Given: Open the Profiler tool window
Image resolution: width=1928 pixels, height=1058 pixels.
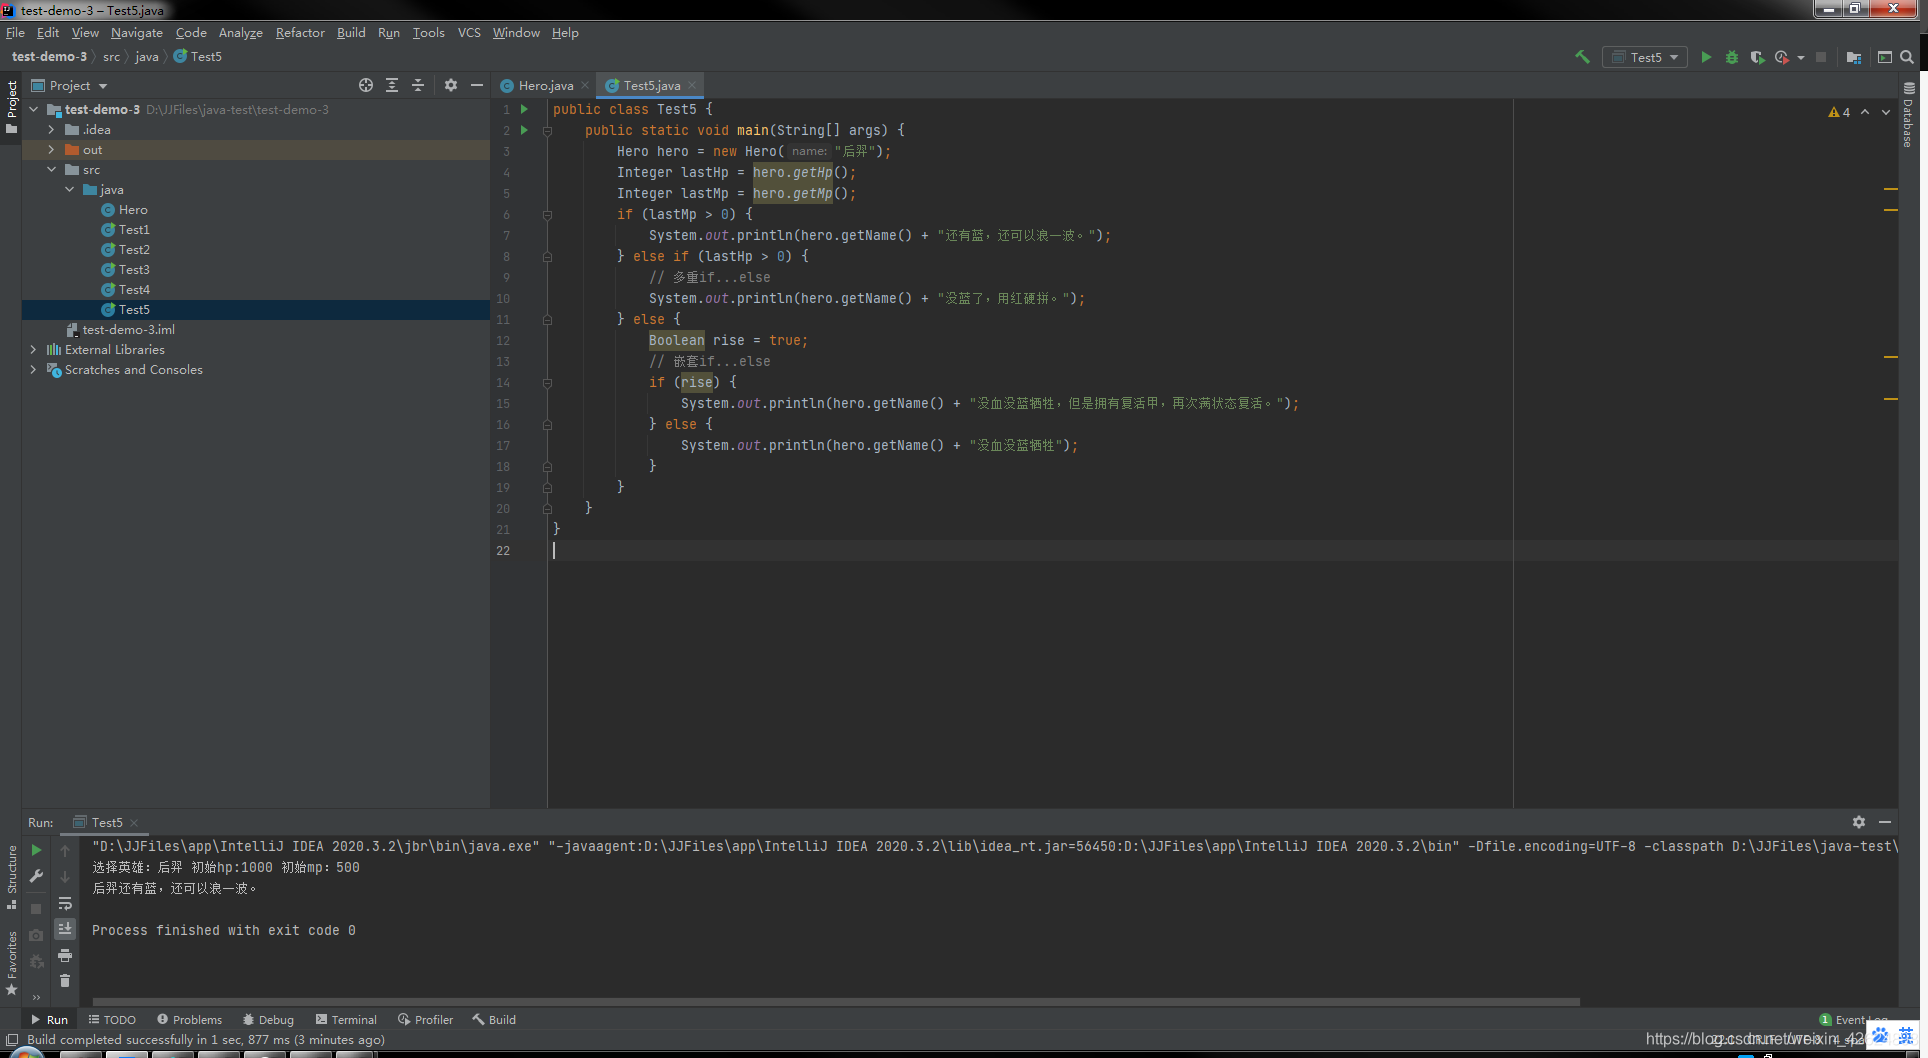Looking at the screenshot, I should [425, 1019].
